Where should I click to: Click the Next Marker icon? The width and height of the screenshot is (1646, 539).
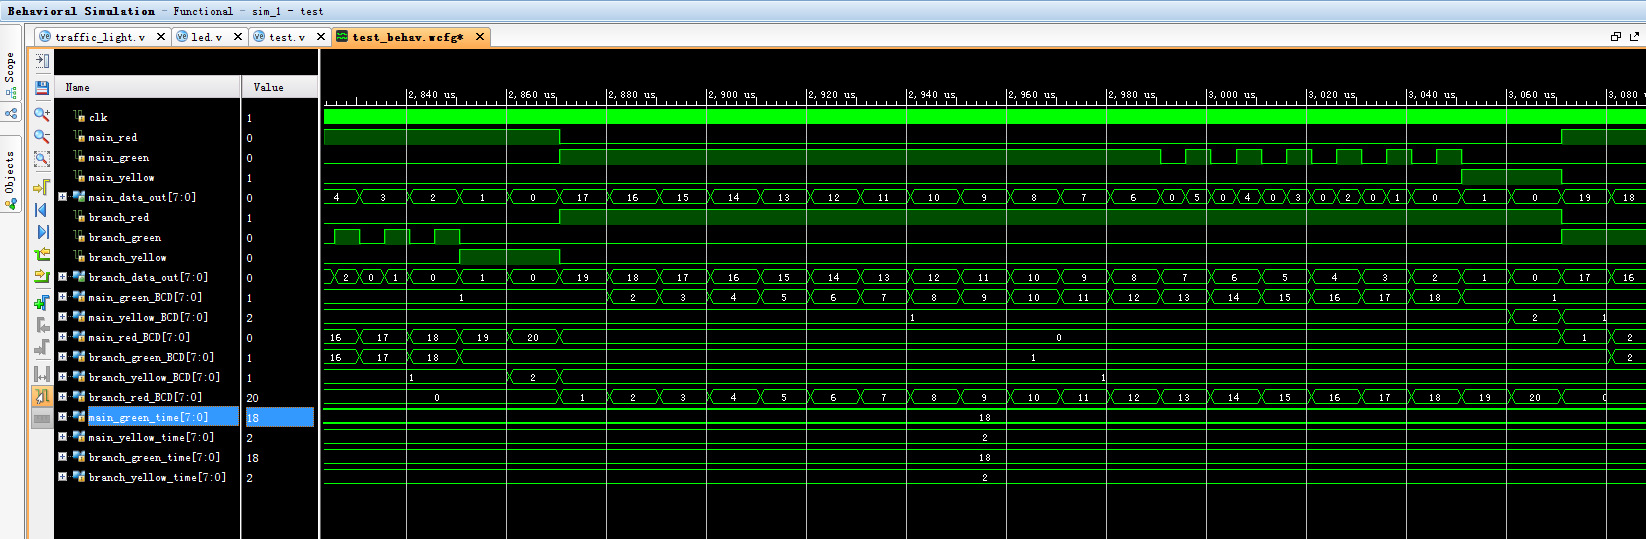click(42, 348)
